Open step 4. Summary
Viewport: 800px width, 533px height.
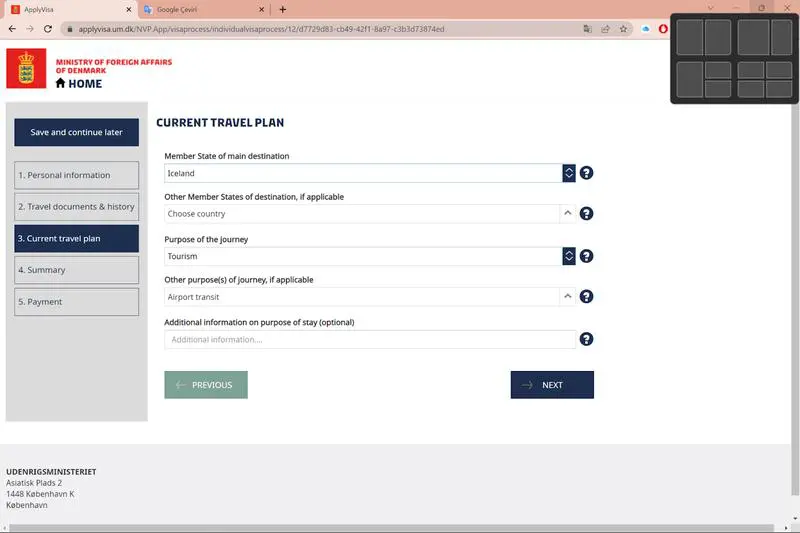(77, 270)
